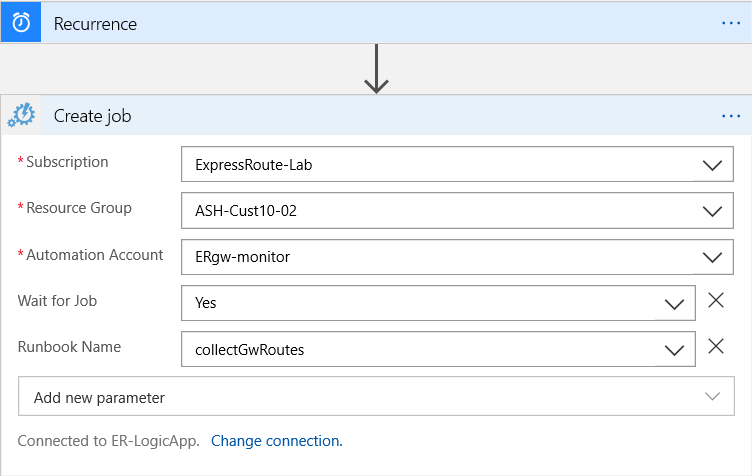The height and width of the screenshot is (476, 752).
Task: Click the Recurrence alarm clock icon
Action: (x=21, y=22)
